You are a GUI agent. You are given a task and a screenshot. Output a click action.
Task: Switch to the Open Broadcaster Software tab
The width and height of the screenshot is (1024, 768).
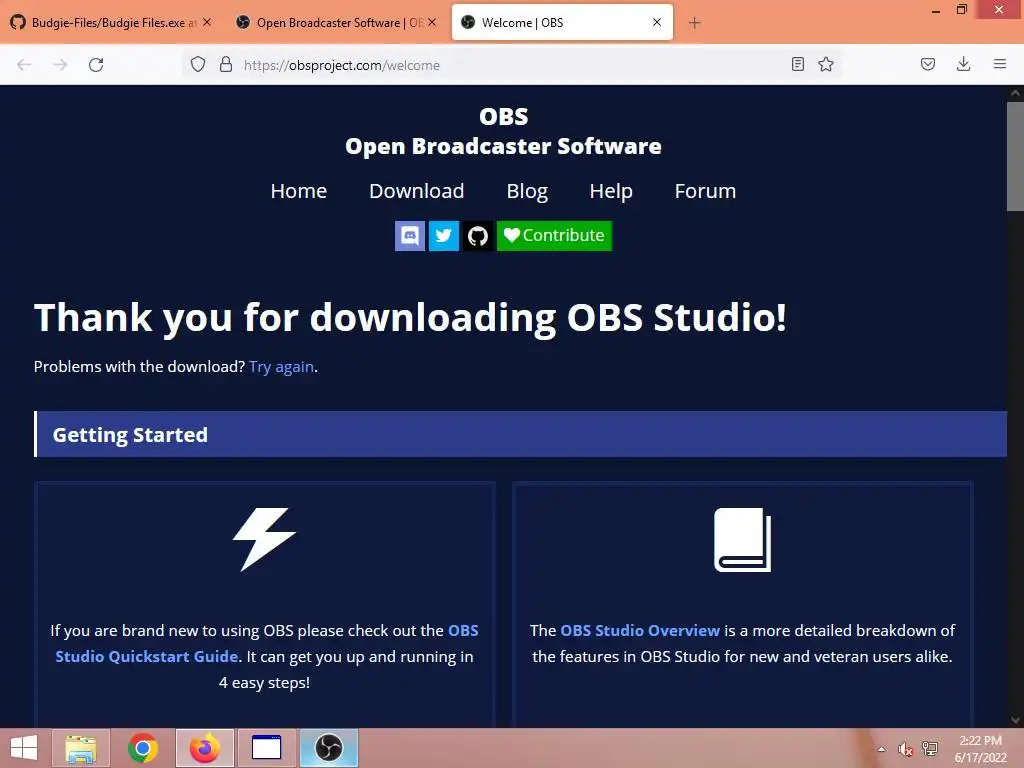coord(329,22)
